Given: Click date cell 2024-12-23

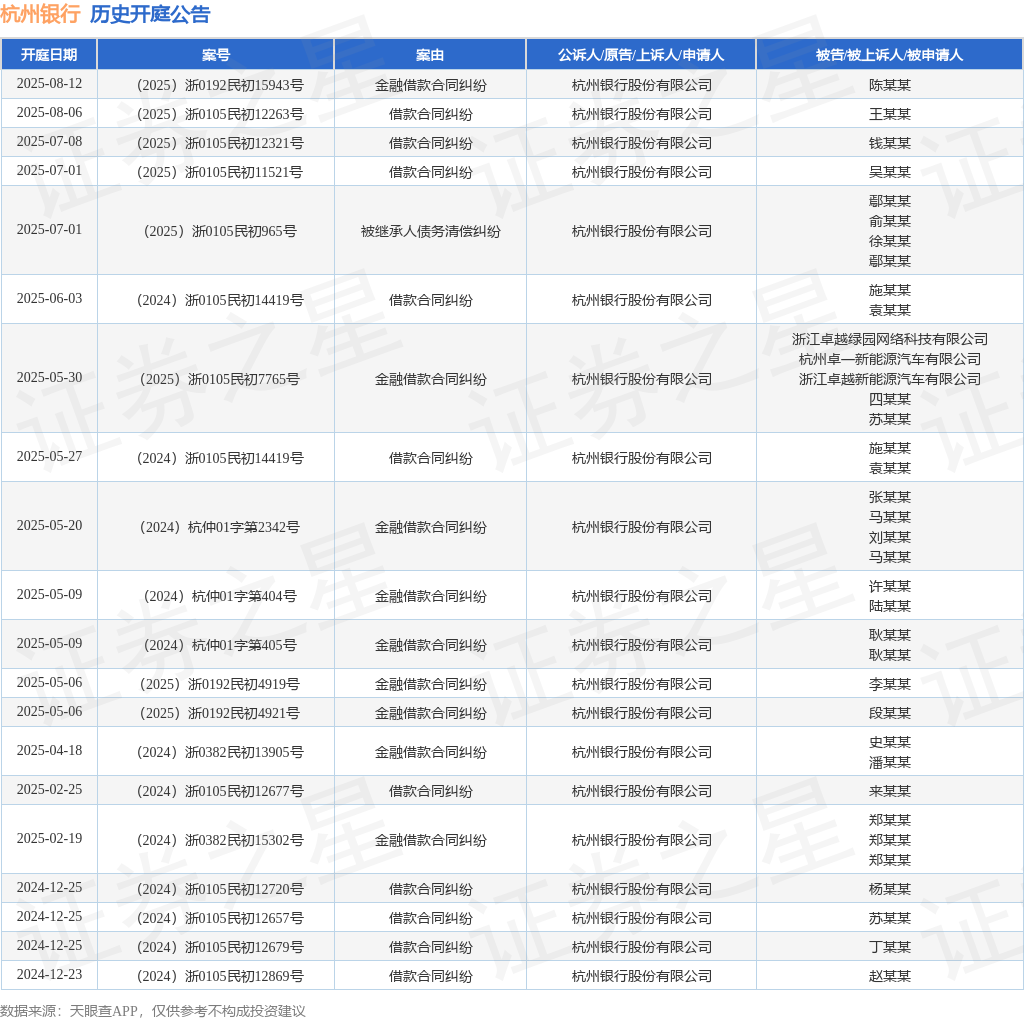Looking at the screenshot, I should (49, 974).
